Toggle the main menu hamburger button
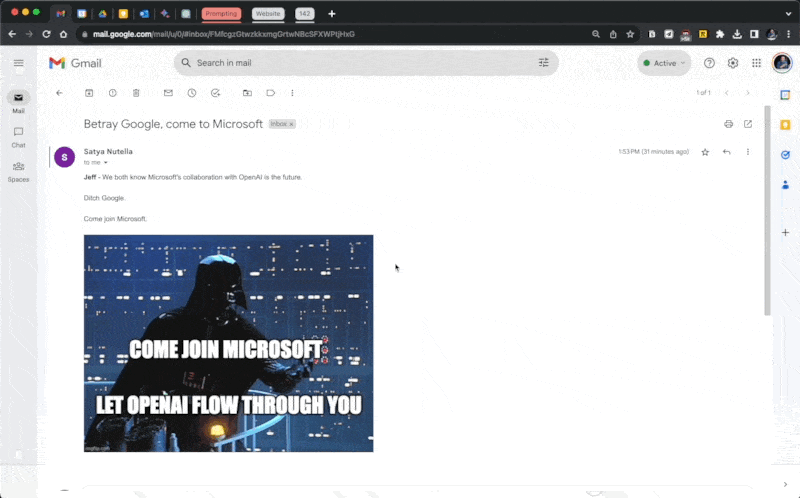 pyautogui.click(x=18, y=63)
